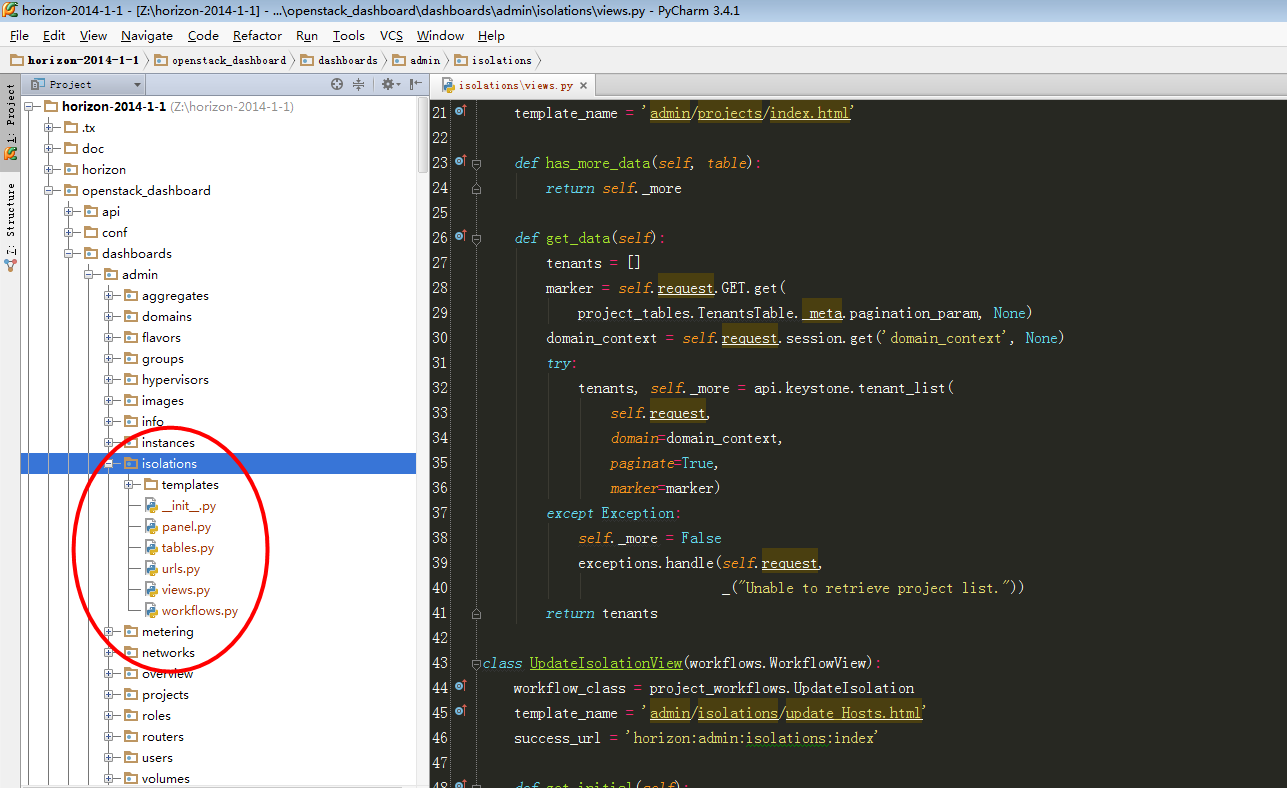1287x788 pixels.
Task: Click the Scroll from Source target icon
Action: 337,85
